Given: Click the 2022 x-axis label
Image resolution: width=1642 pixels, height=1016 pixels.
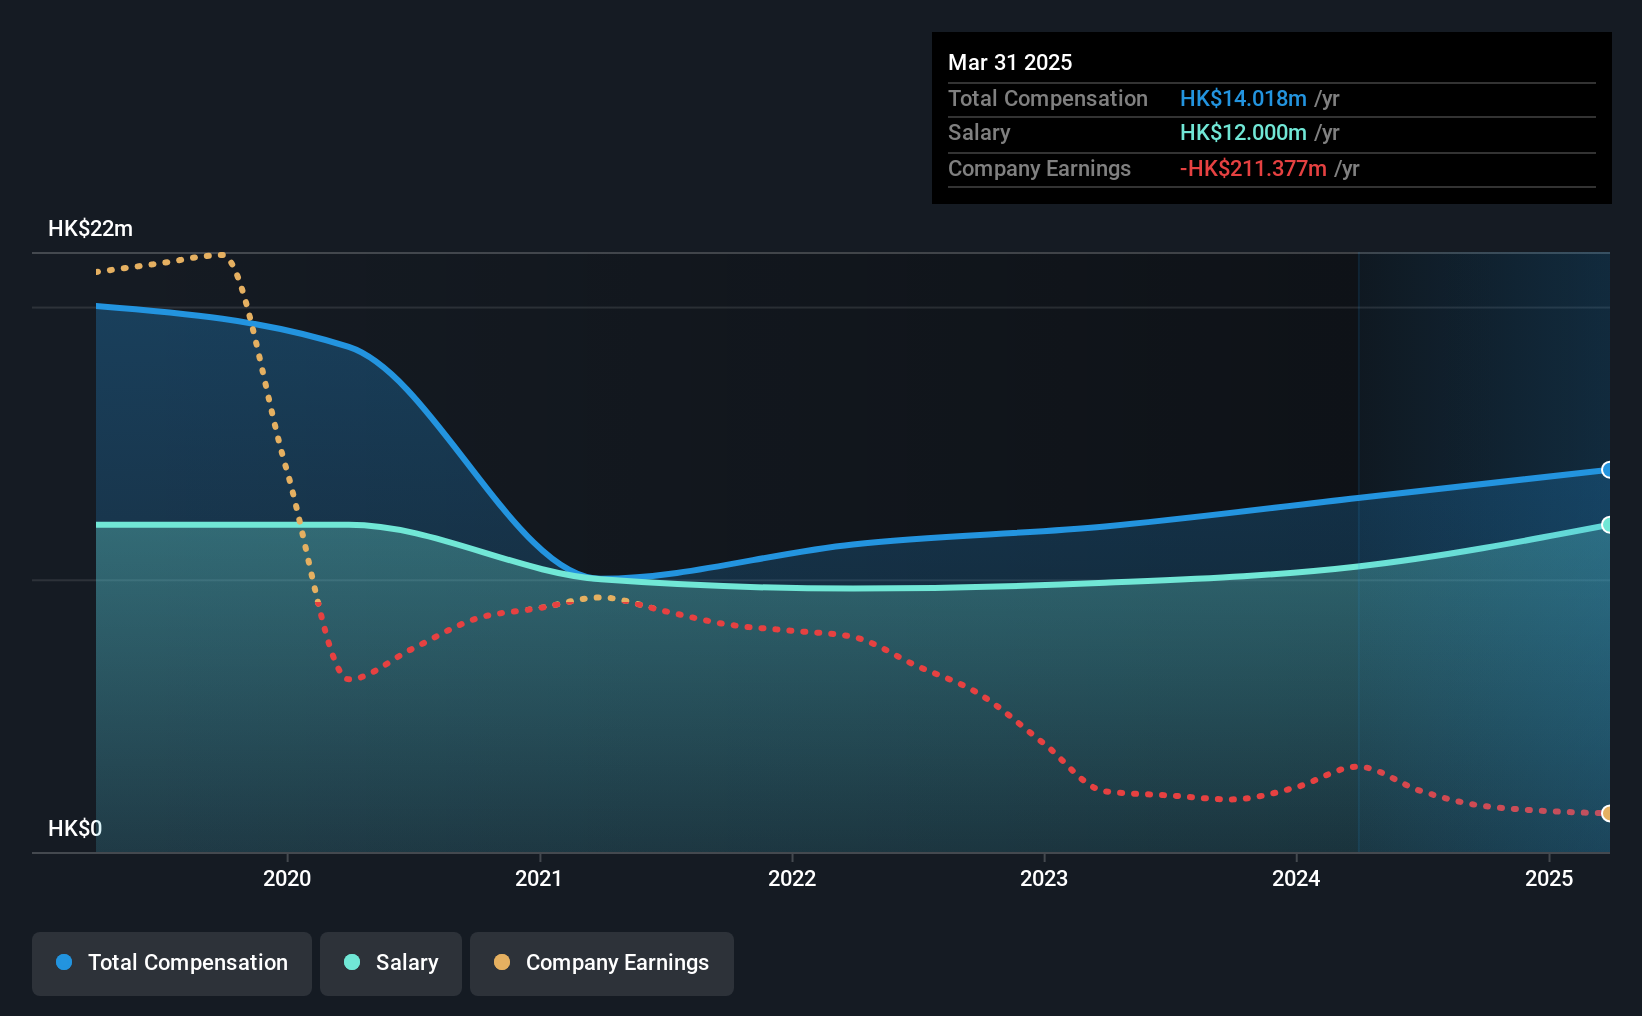Looking at the screenshot, I should click(792, 879).
